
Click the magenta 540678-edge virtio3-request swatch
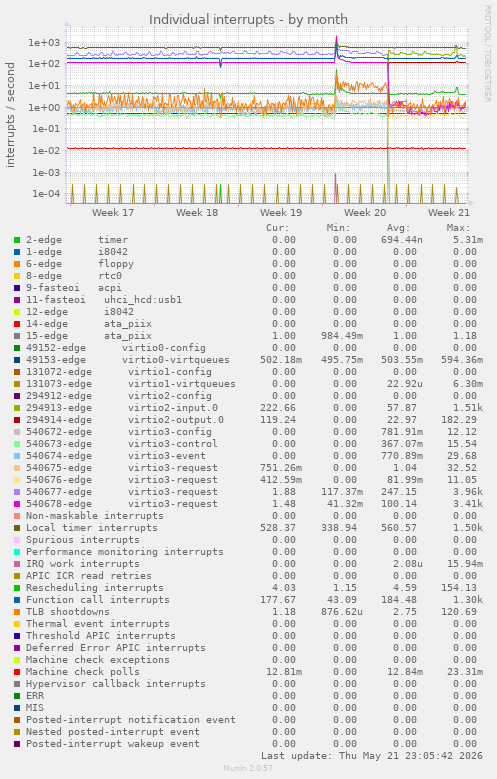(17, 504)
